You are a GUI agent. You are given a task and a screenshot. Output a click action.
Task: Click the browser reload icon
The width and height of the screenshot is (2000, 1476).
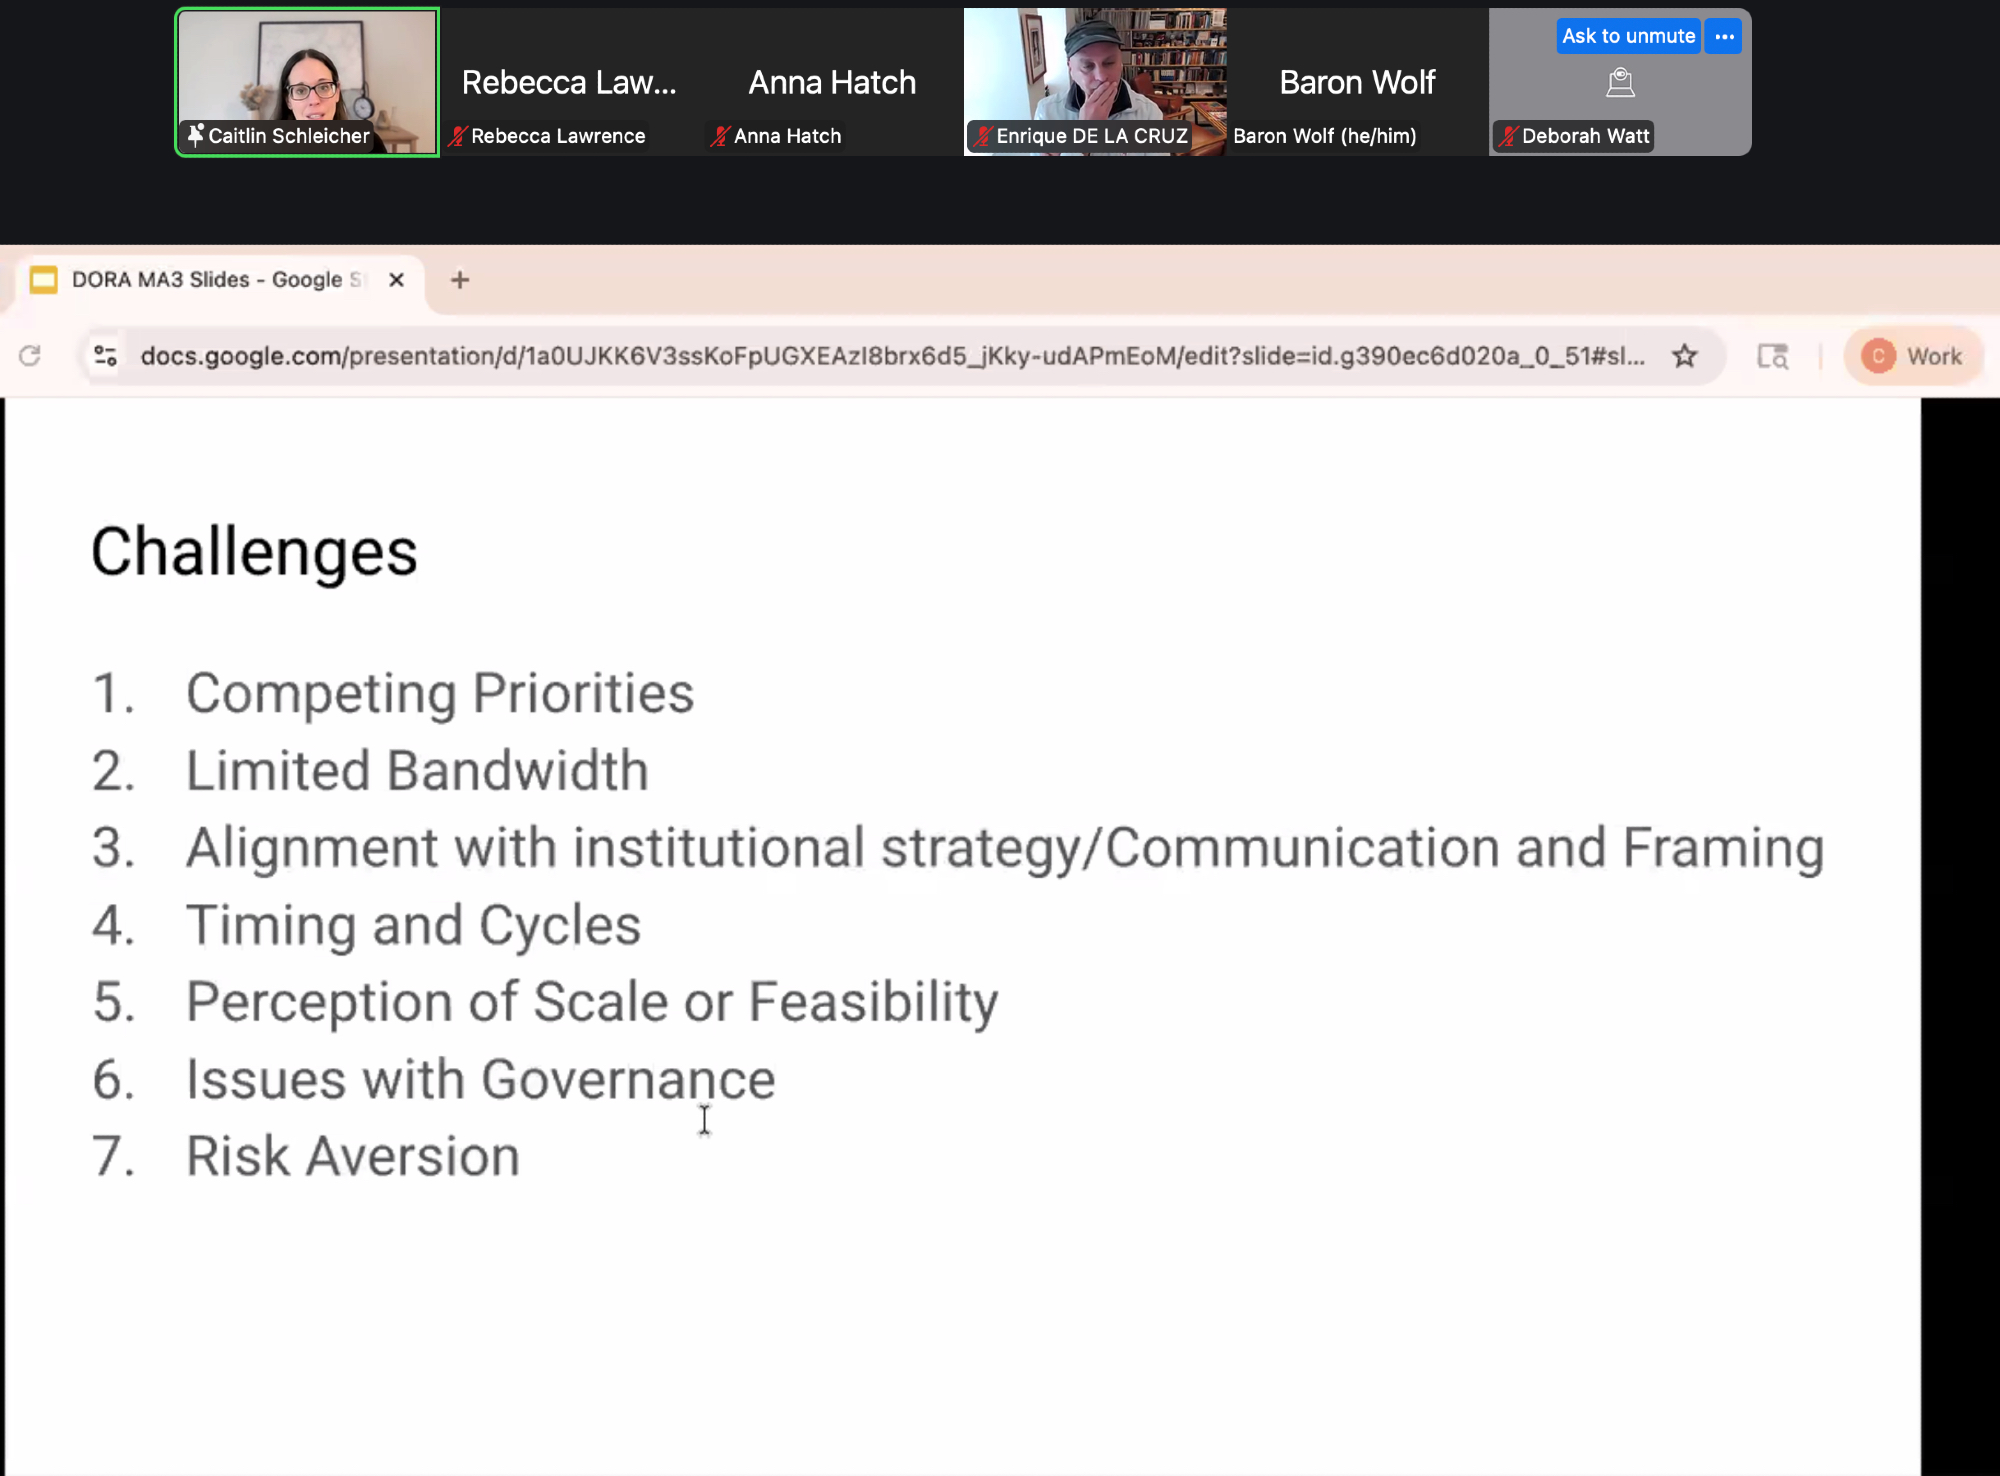point(30,356)
